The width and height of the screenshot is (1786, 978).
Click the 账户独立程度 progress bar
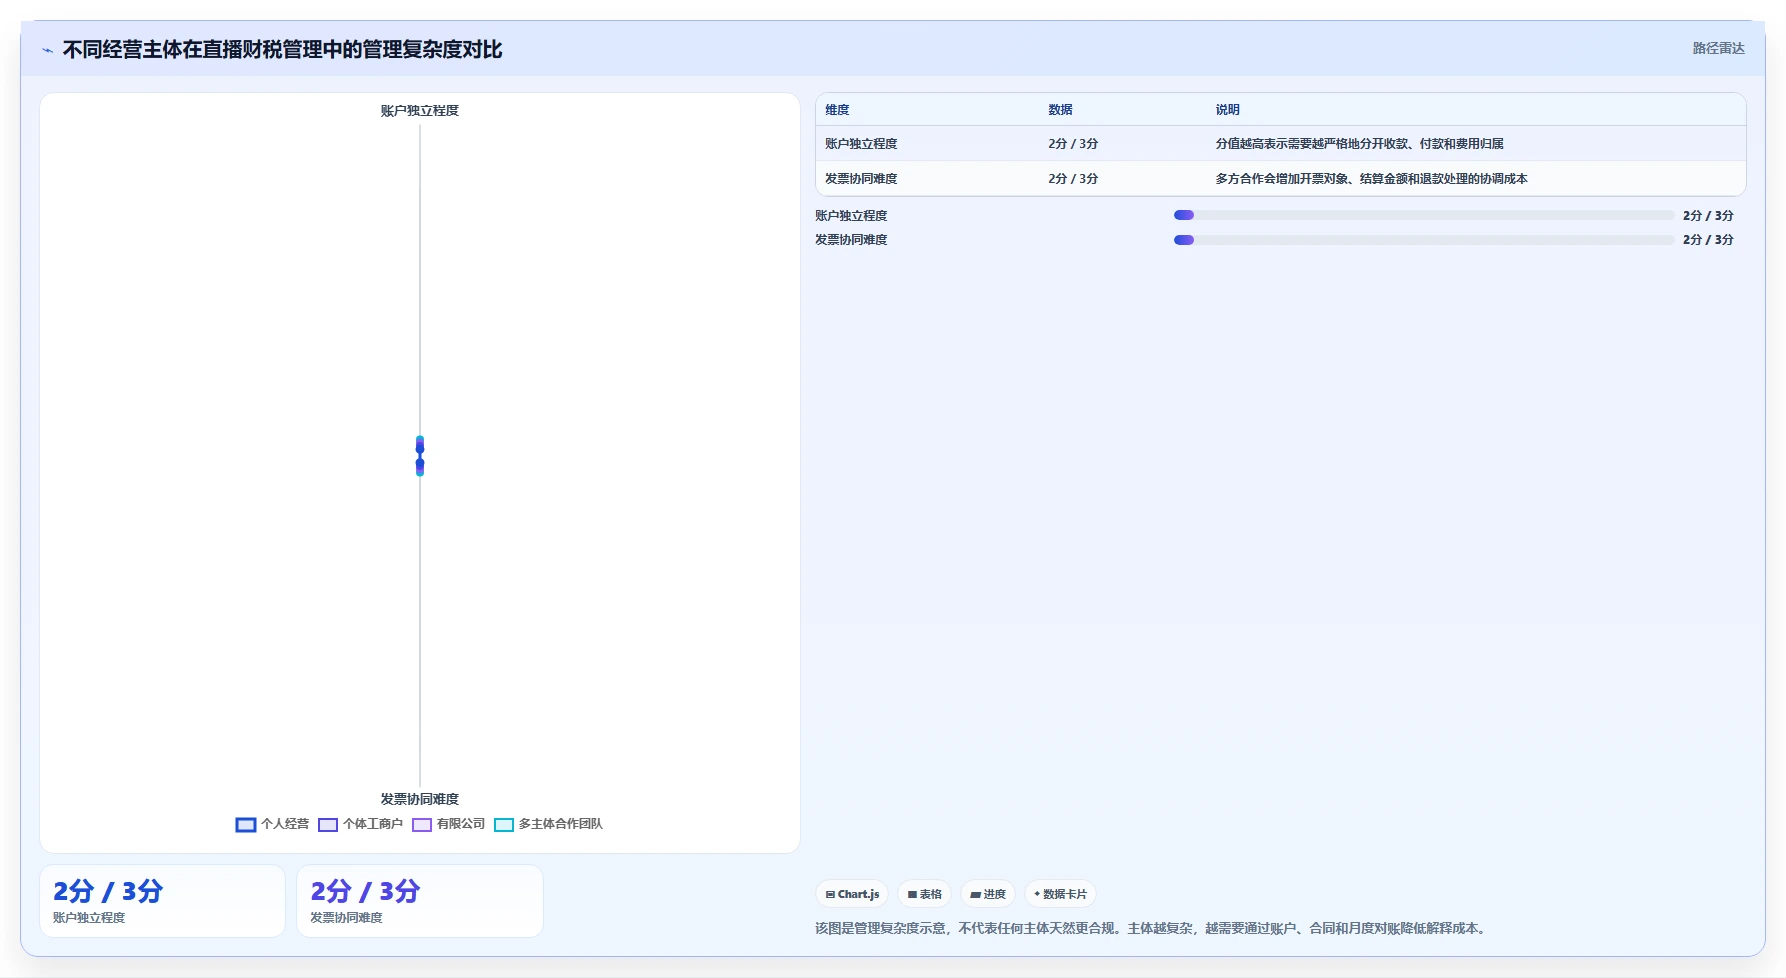pos(1424,215)
